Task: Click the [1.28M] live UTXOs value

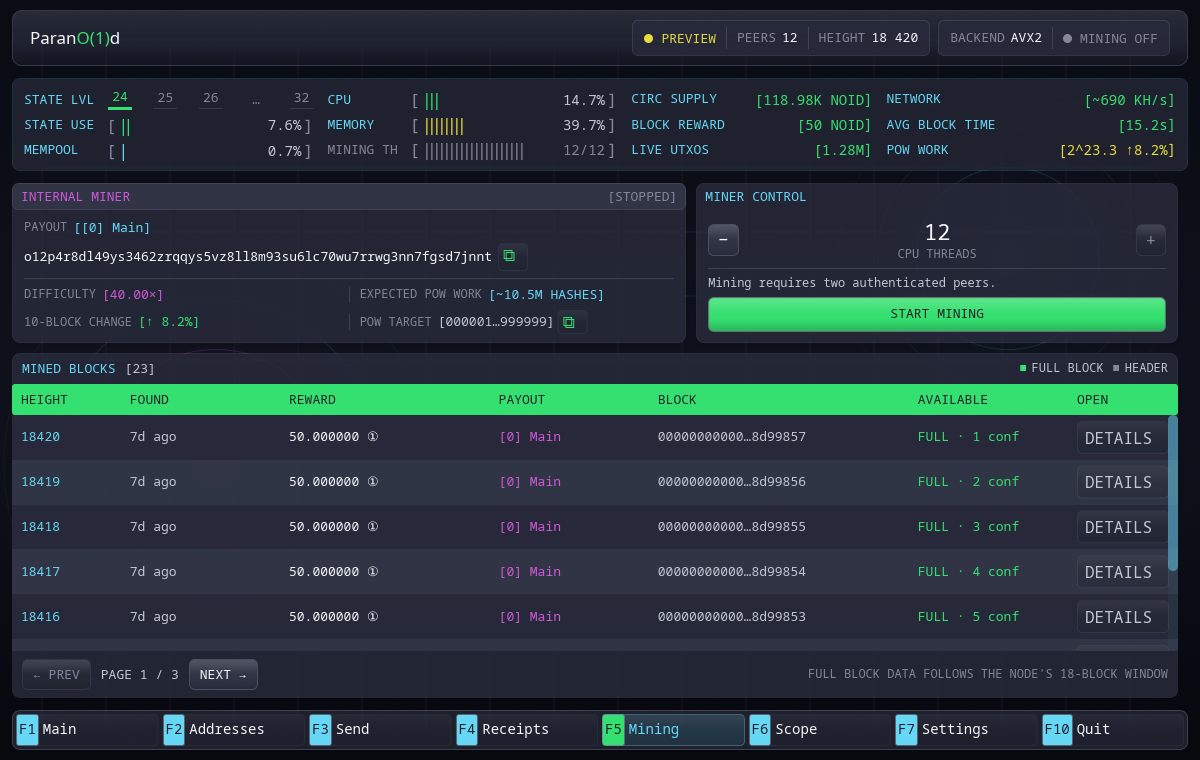Action: 843,150
